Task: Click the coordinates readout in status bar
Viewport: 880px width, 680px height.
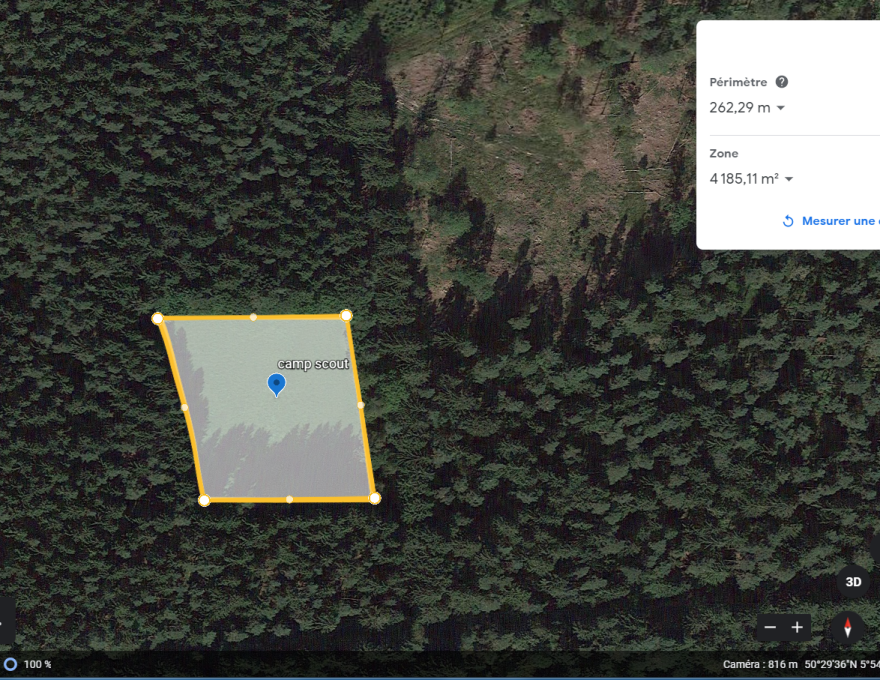Action: tap(842, 664)
